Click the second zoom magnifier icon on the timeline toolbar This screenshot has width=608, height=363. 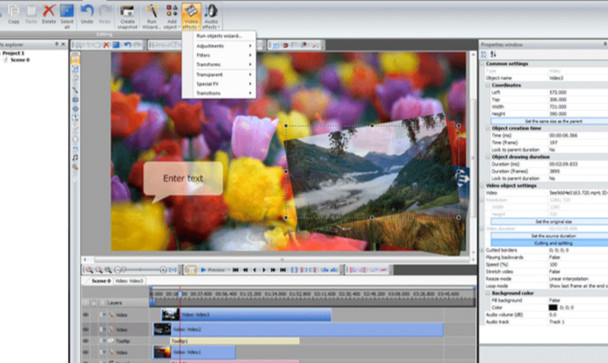[x=99, y=270]
